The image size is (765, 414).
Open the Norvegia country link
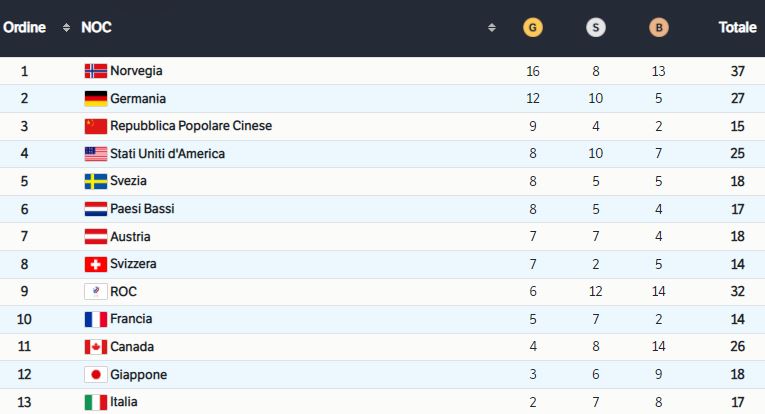coord(136,71)
